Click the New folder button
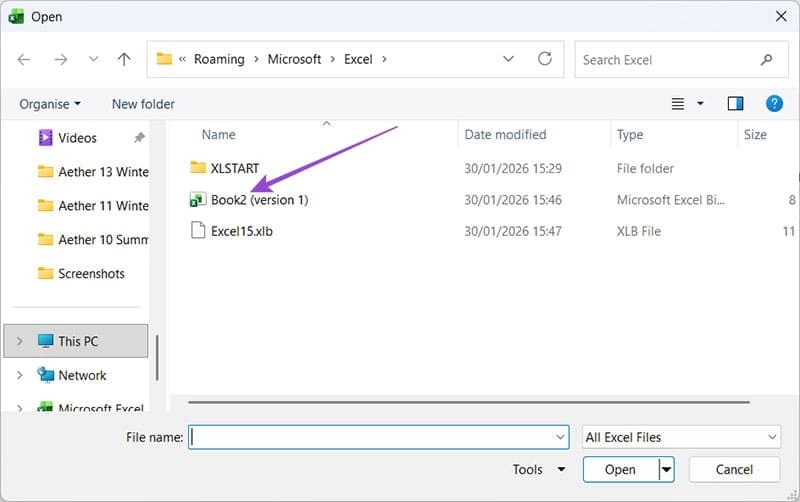Image resolution: width=800 pixels, height=502 pixels. [x=143, y=104]
